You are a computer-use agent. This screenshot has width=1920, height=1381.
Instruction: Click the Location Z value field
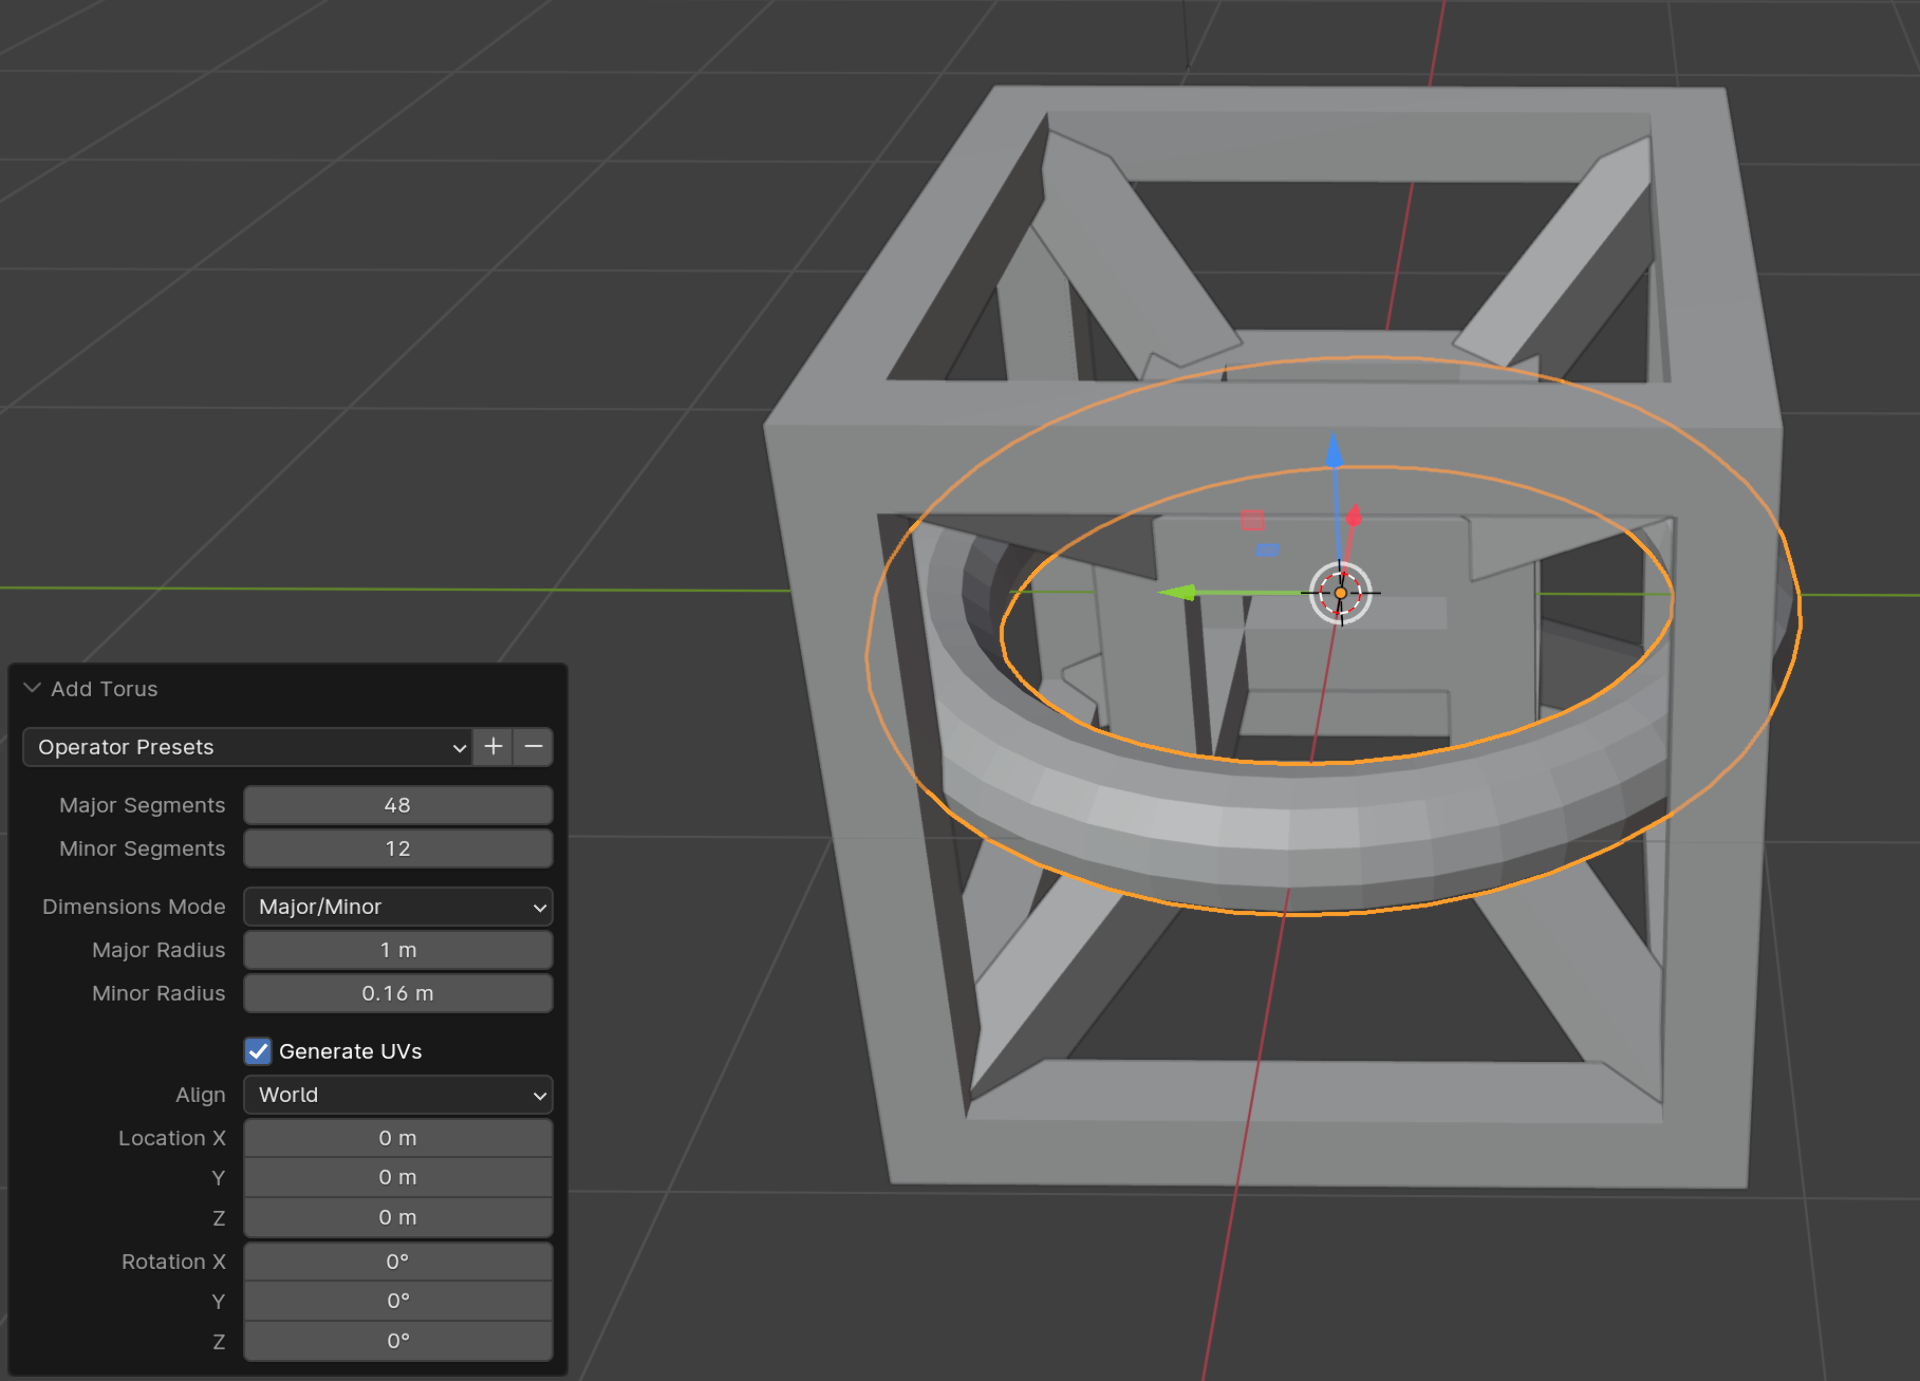[x=398, y=1218]
